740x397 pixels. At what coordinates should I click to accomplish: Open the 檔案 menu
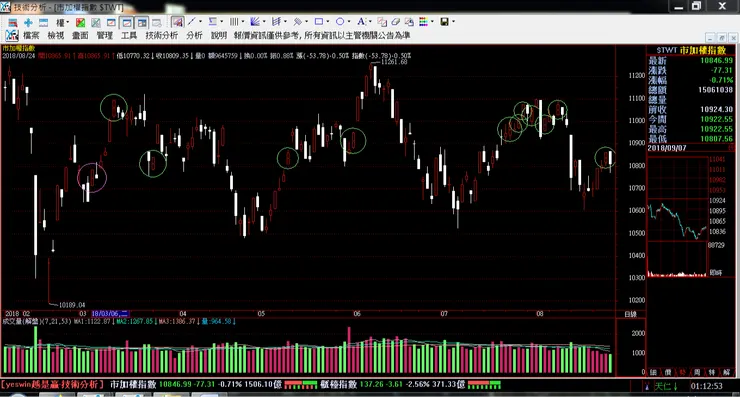pyautogui.click(x=32, y=35)
